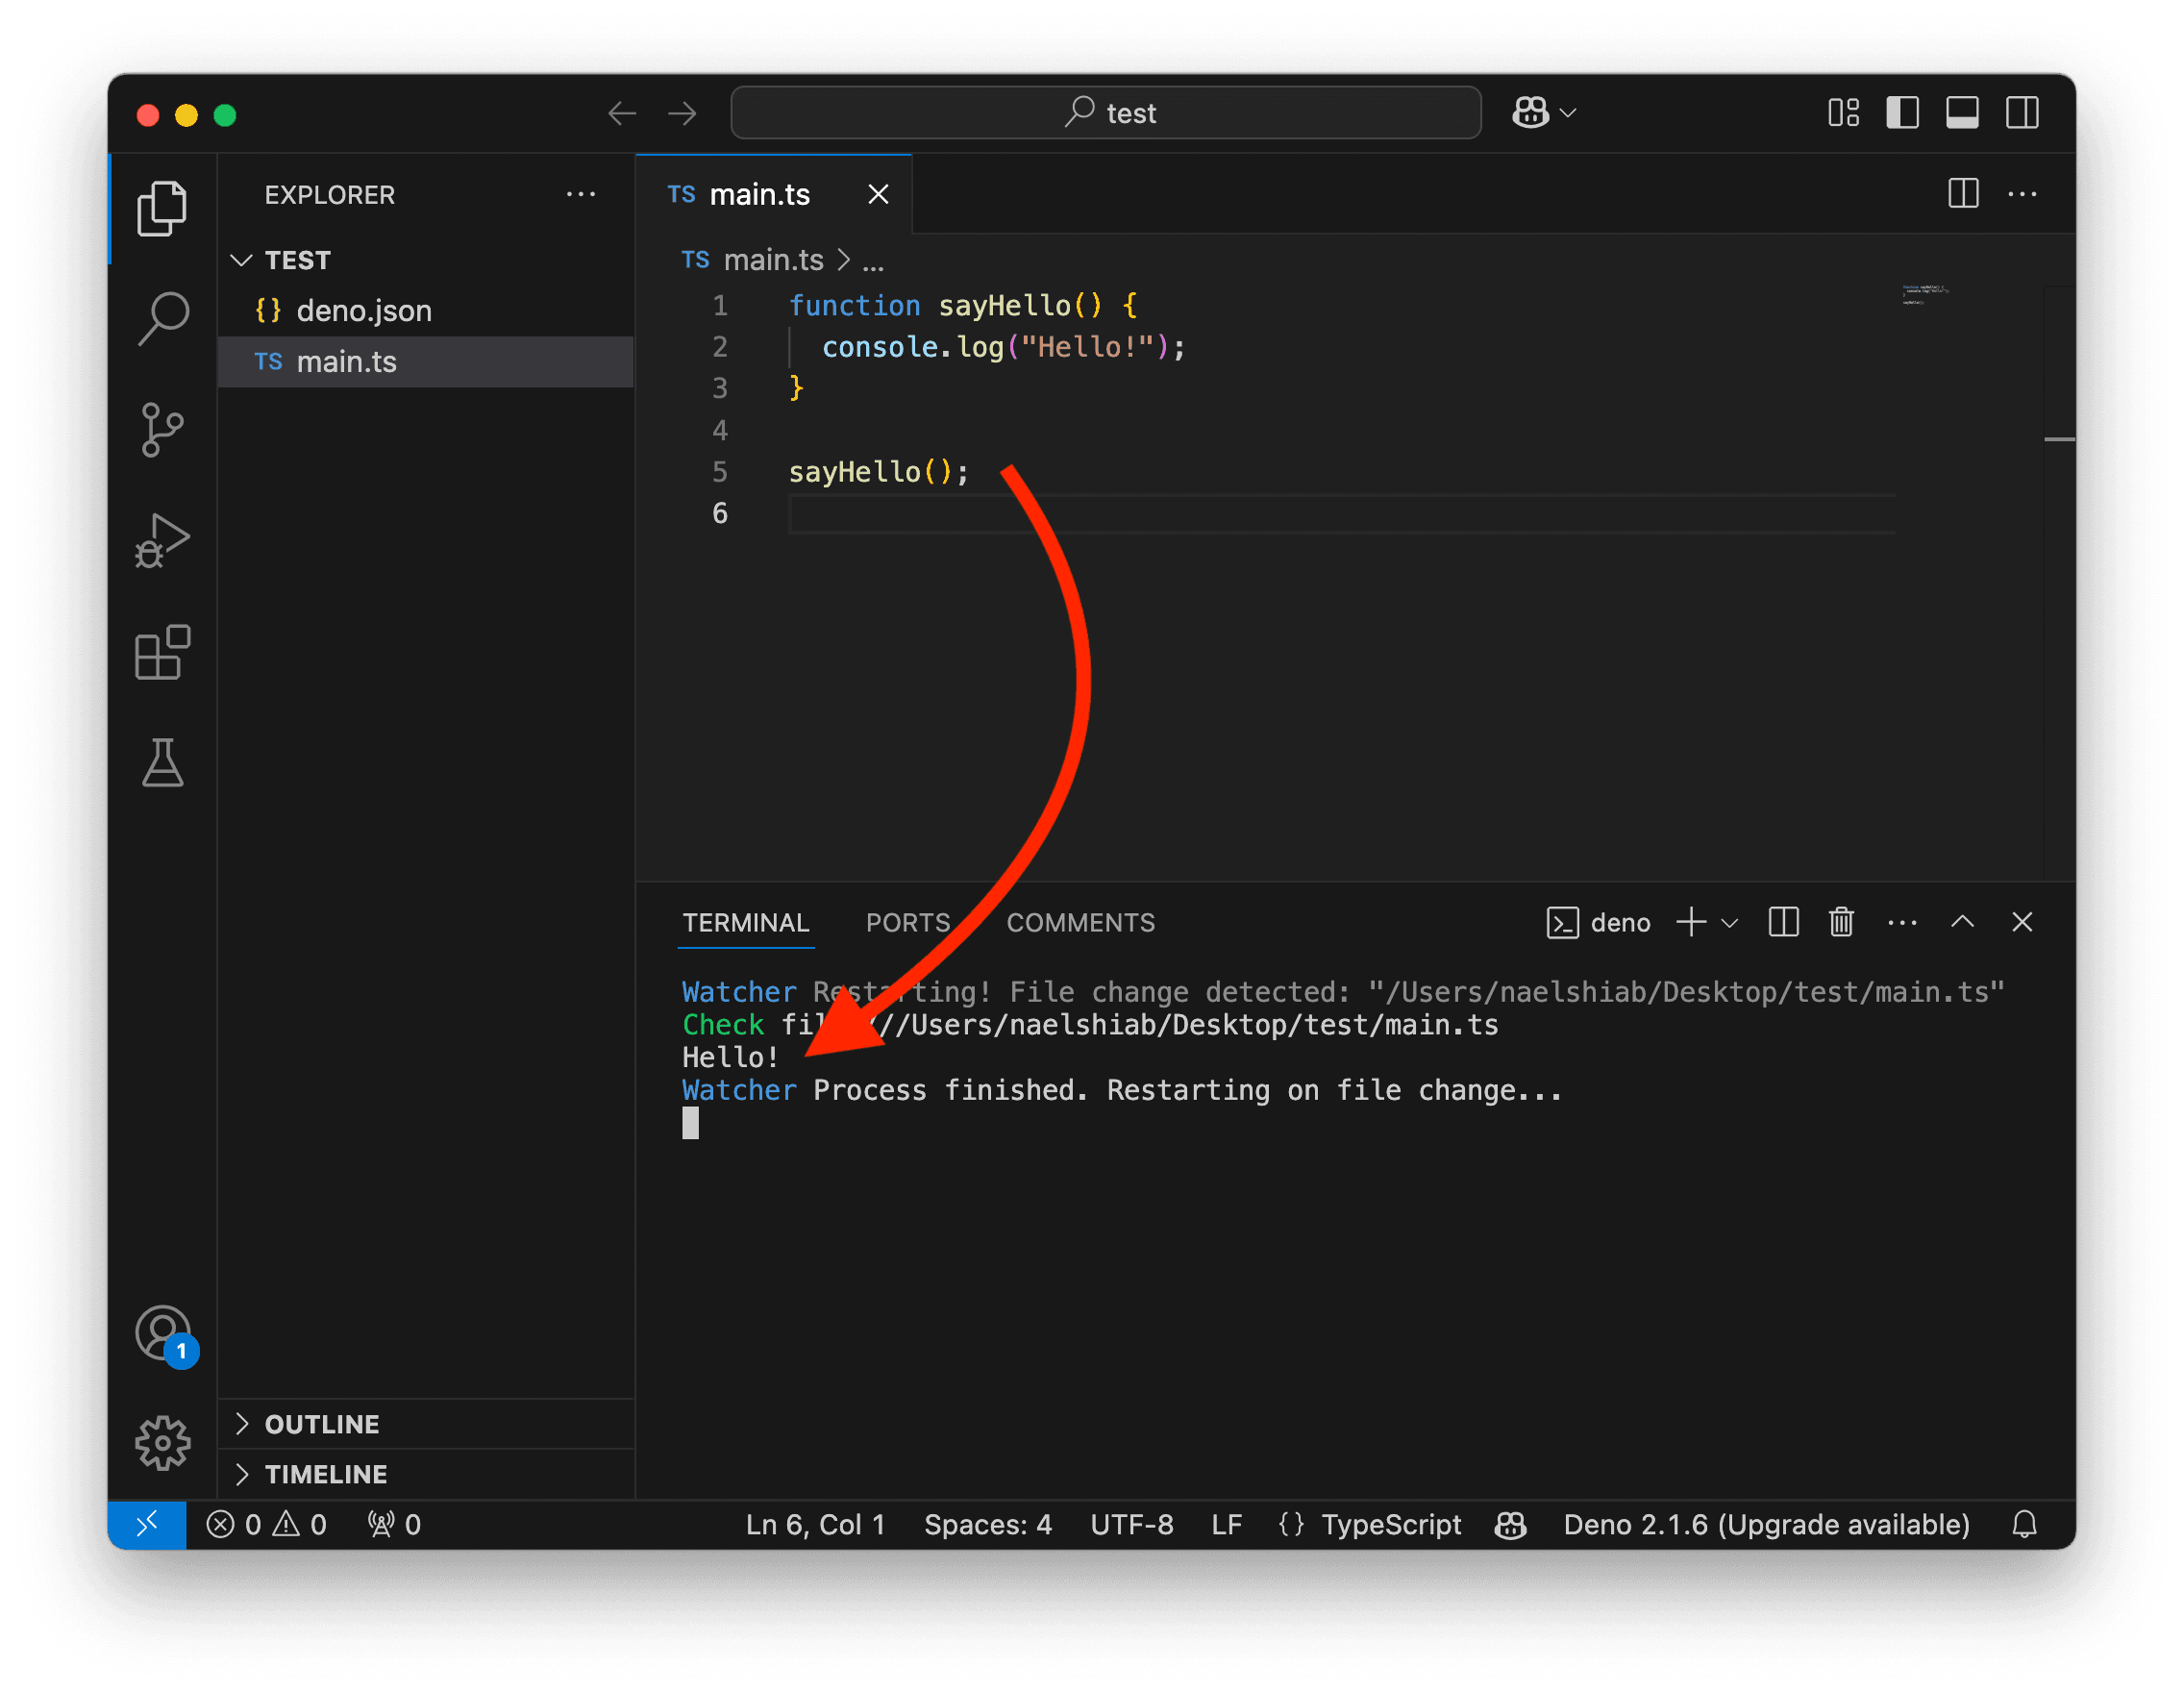Toggle the secondary side bar visibility
The image size is (2184, 1692).
pos(2022,112)
